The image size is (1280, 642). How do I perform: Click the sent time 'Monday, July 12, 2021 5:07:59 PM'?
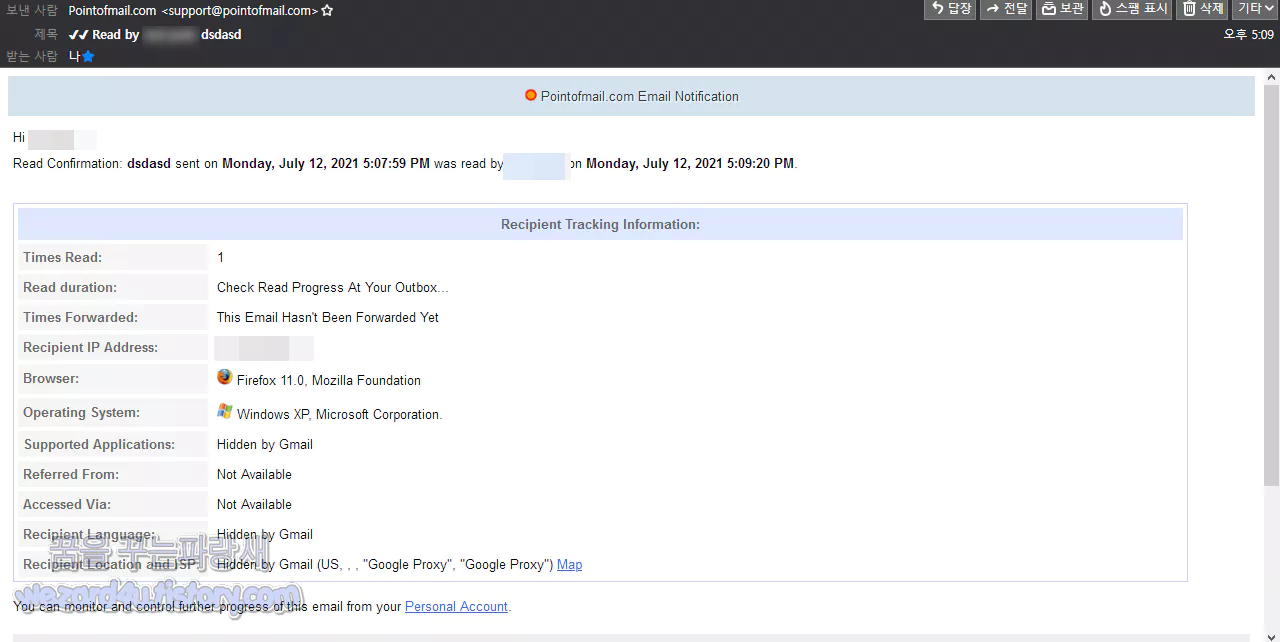pos(326,164)
